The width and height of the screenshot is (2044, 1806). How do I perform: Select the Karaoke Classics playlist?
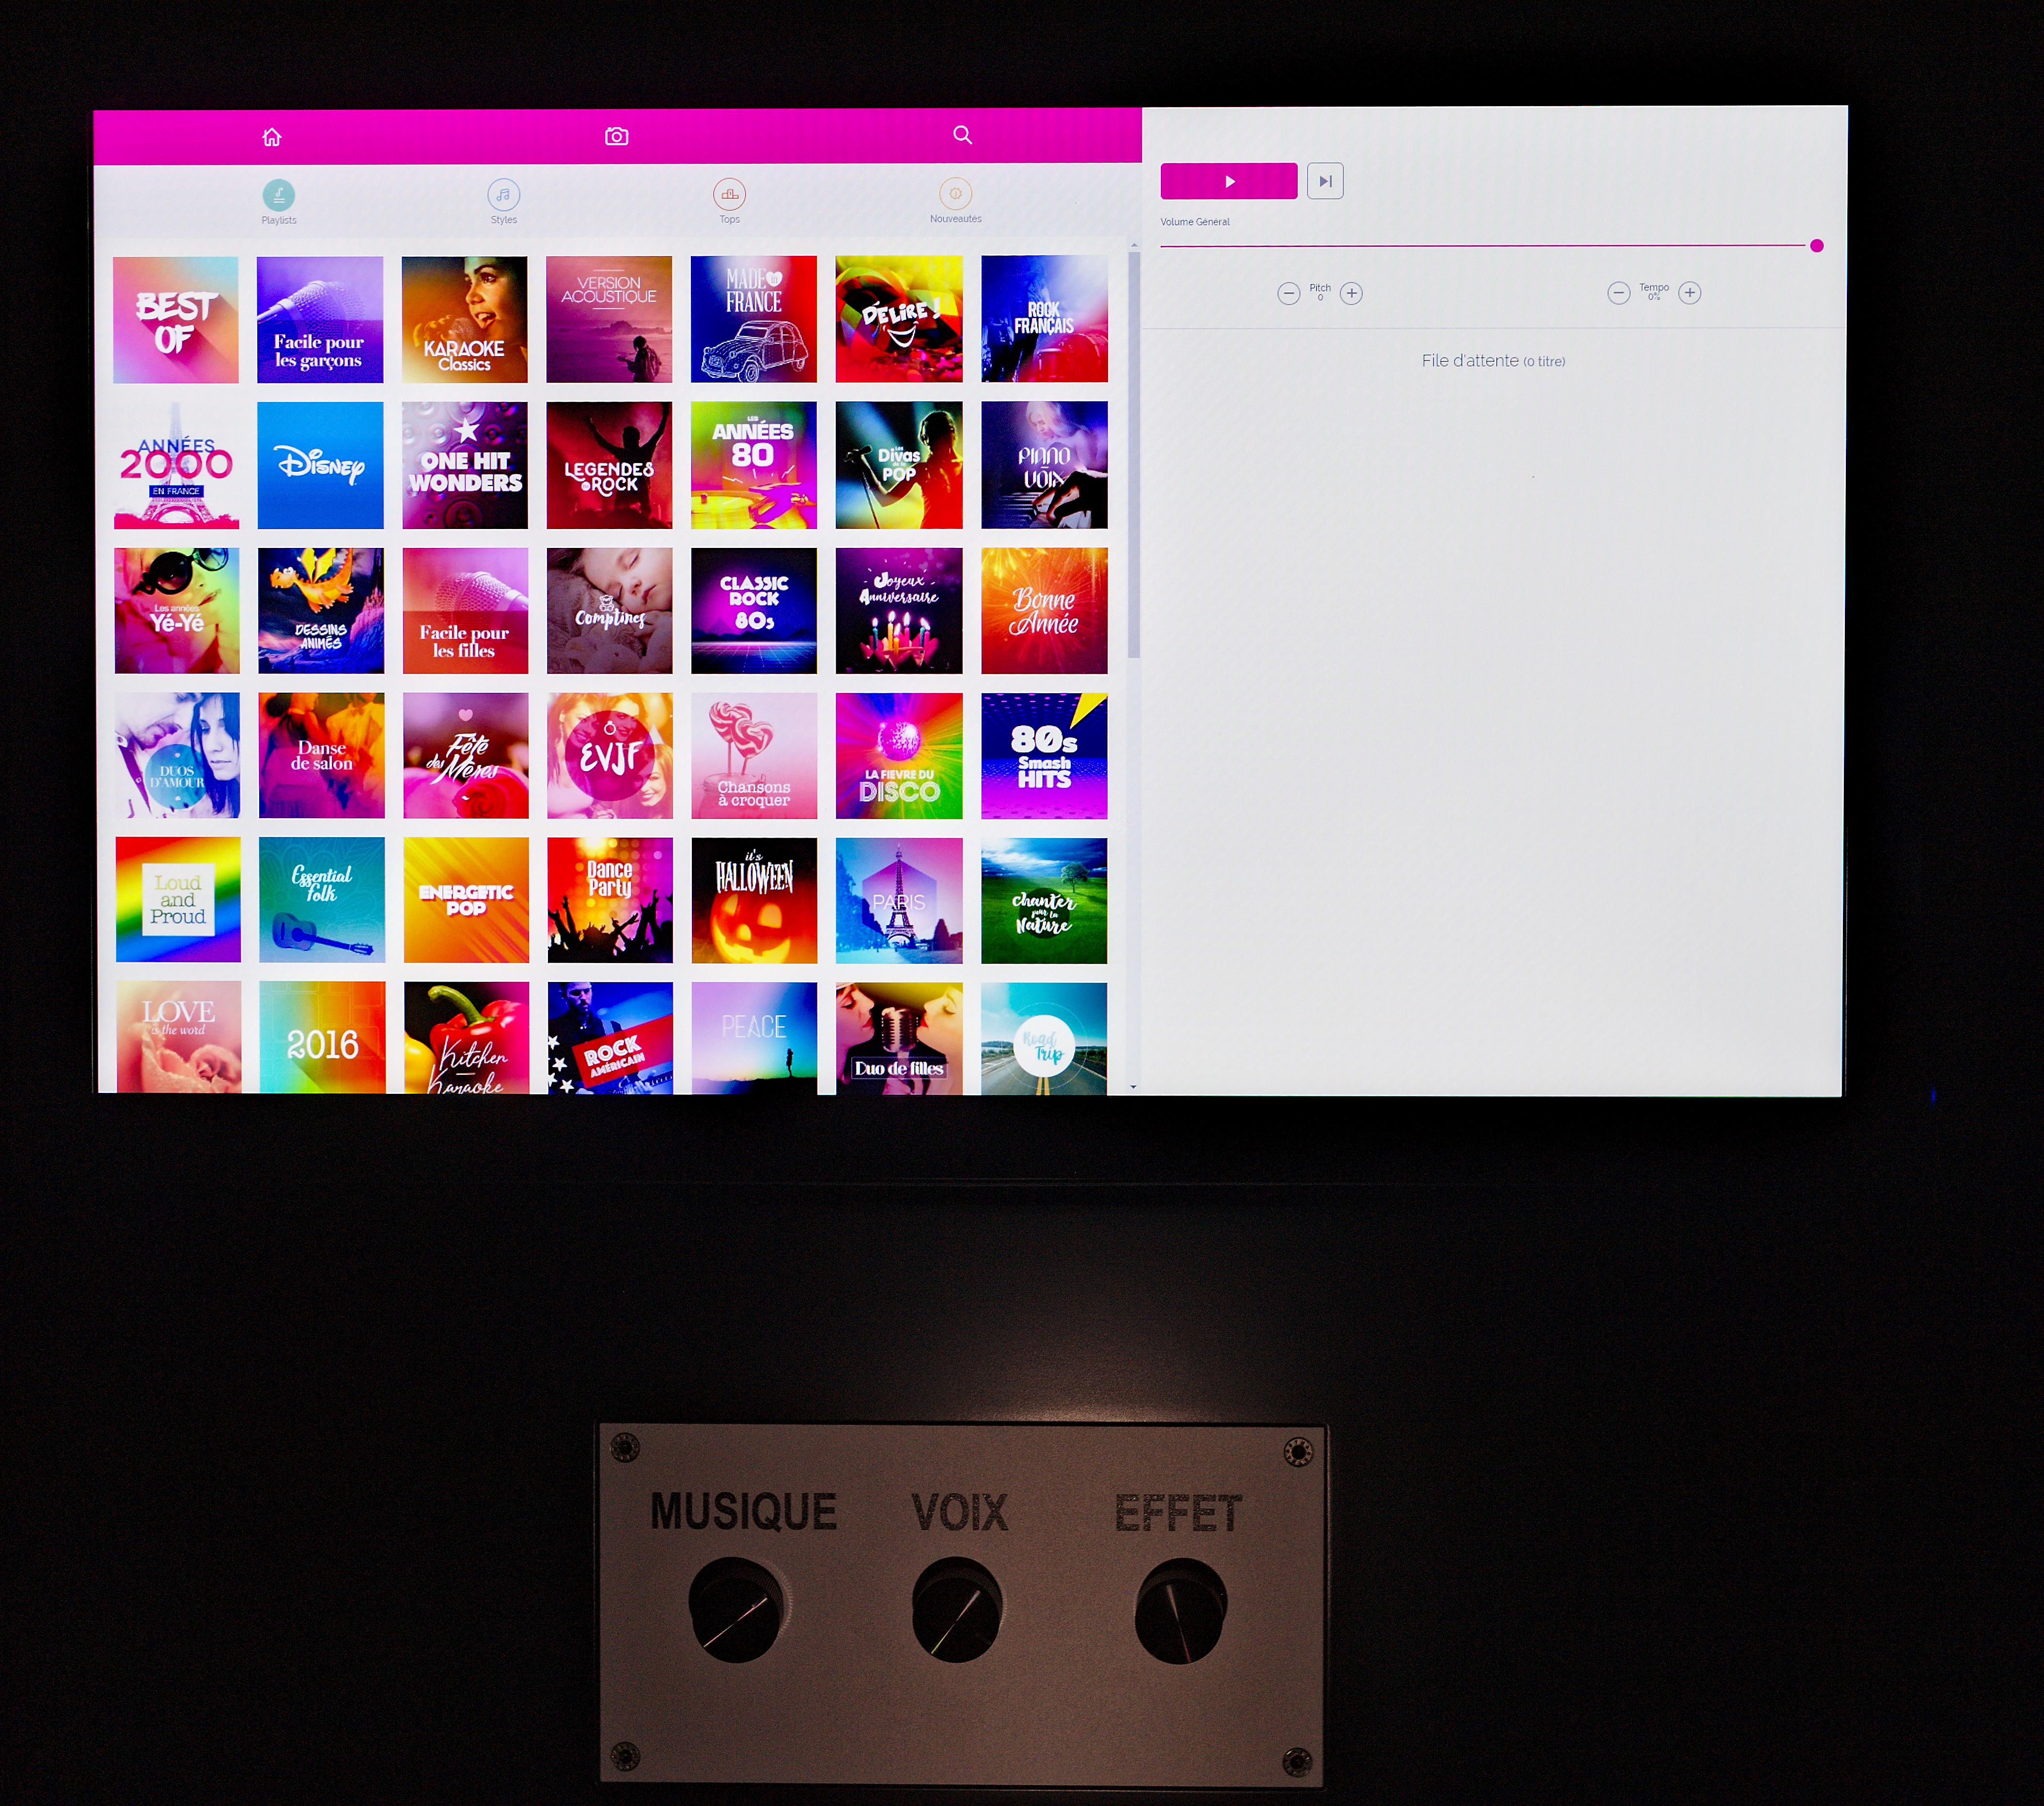[465, 320]
